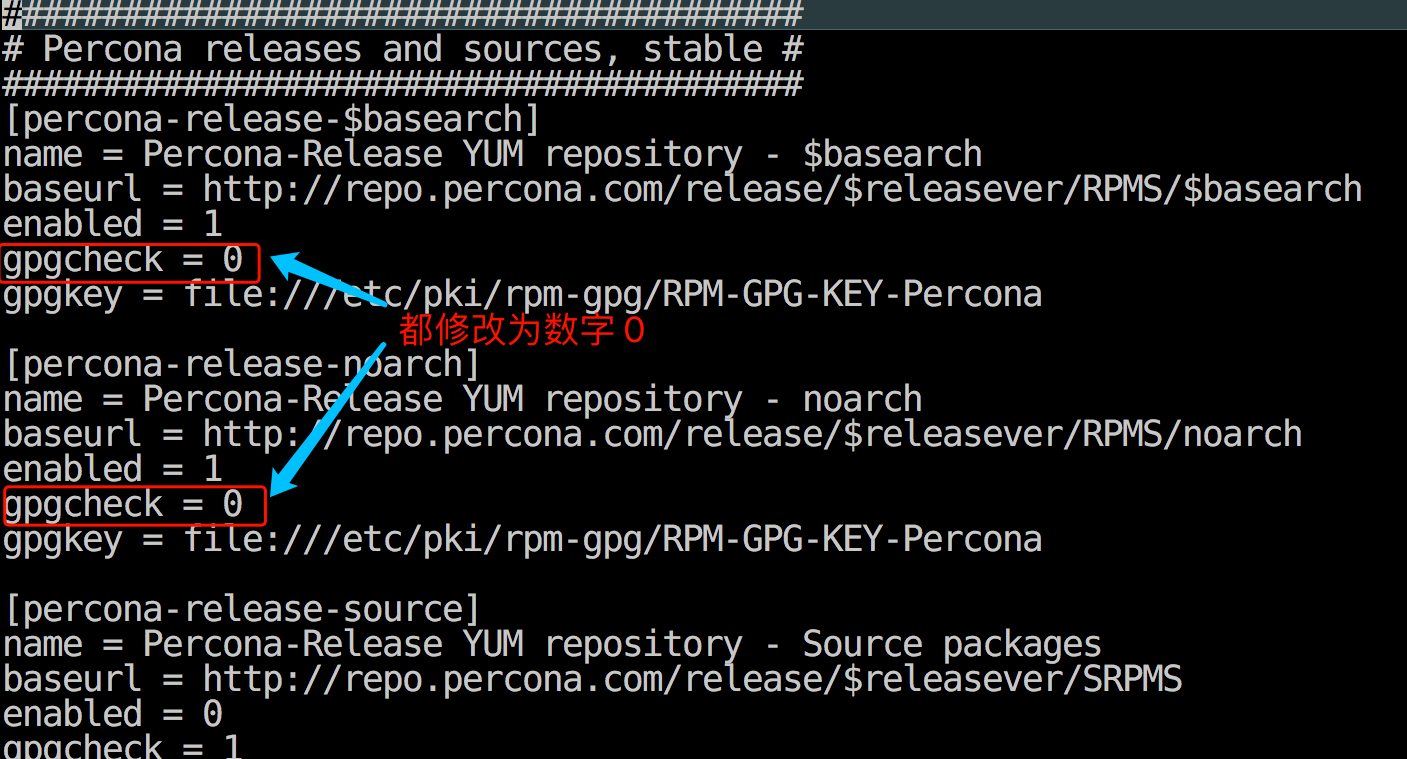
Task: Click the name line with Source packages
Action: coord(552,644)
